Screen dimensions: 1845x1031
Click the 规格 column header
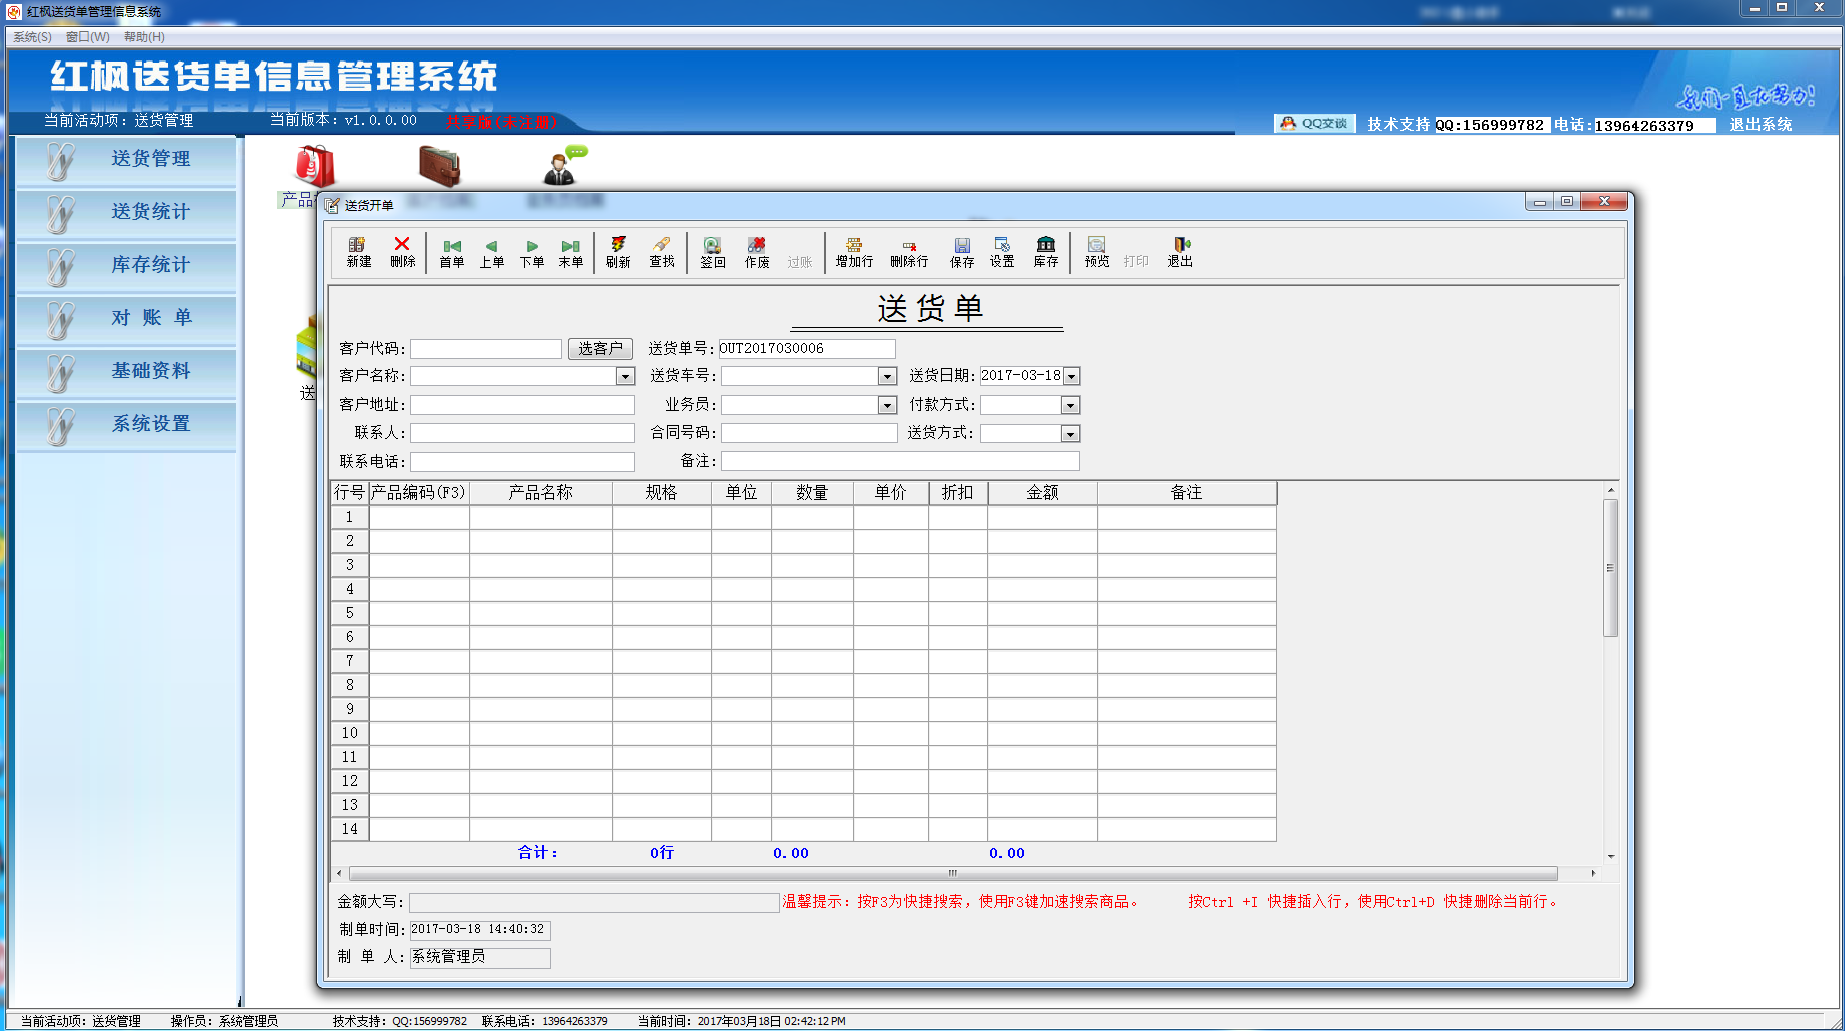pyautogui.click(x=662, y=493)
